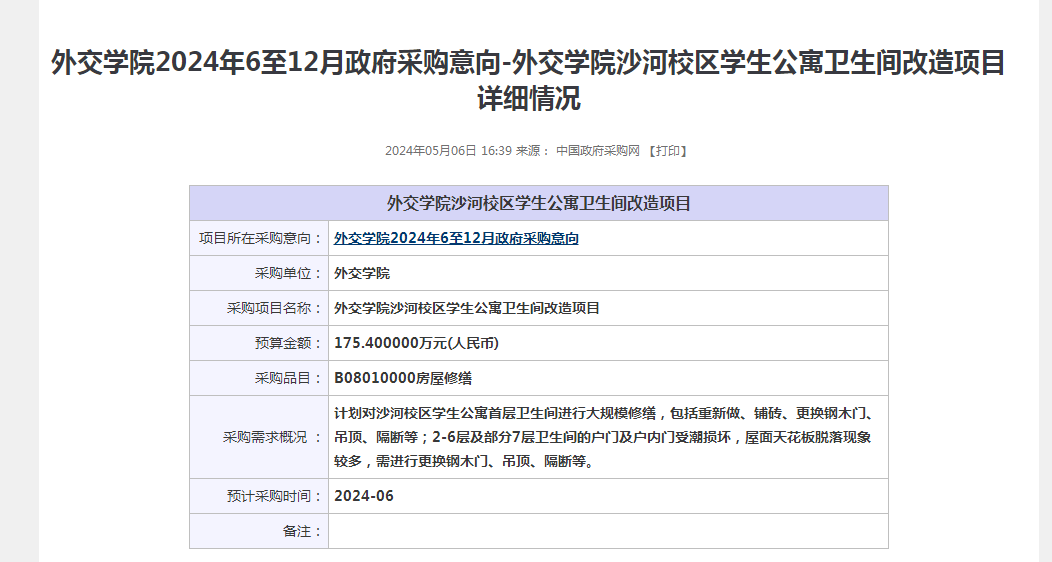Viewport: 1052px width, 562px height.
Task: Select the 外交学院 purchasing unit value
Action: pos(362,273)
